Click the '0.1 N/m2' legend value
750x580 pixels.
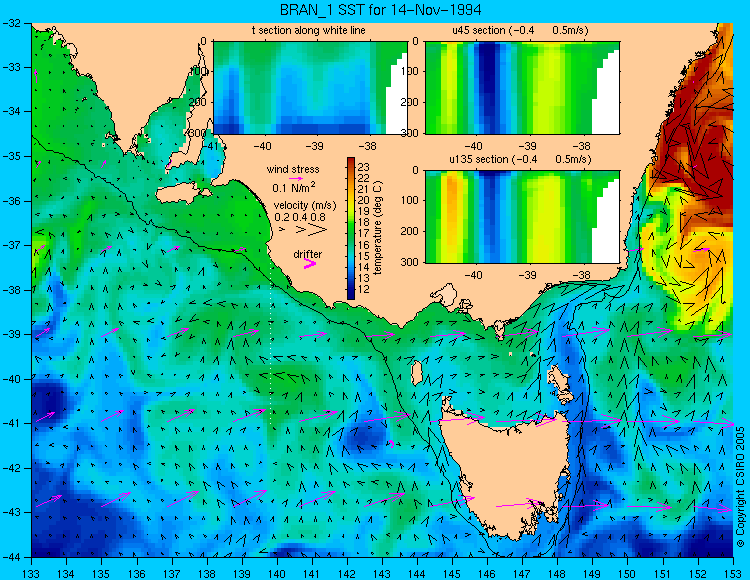294,187
